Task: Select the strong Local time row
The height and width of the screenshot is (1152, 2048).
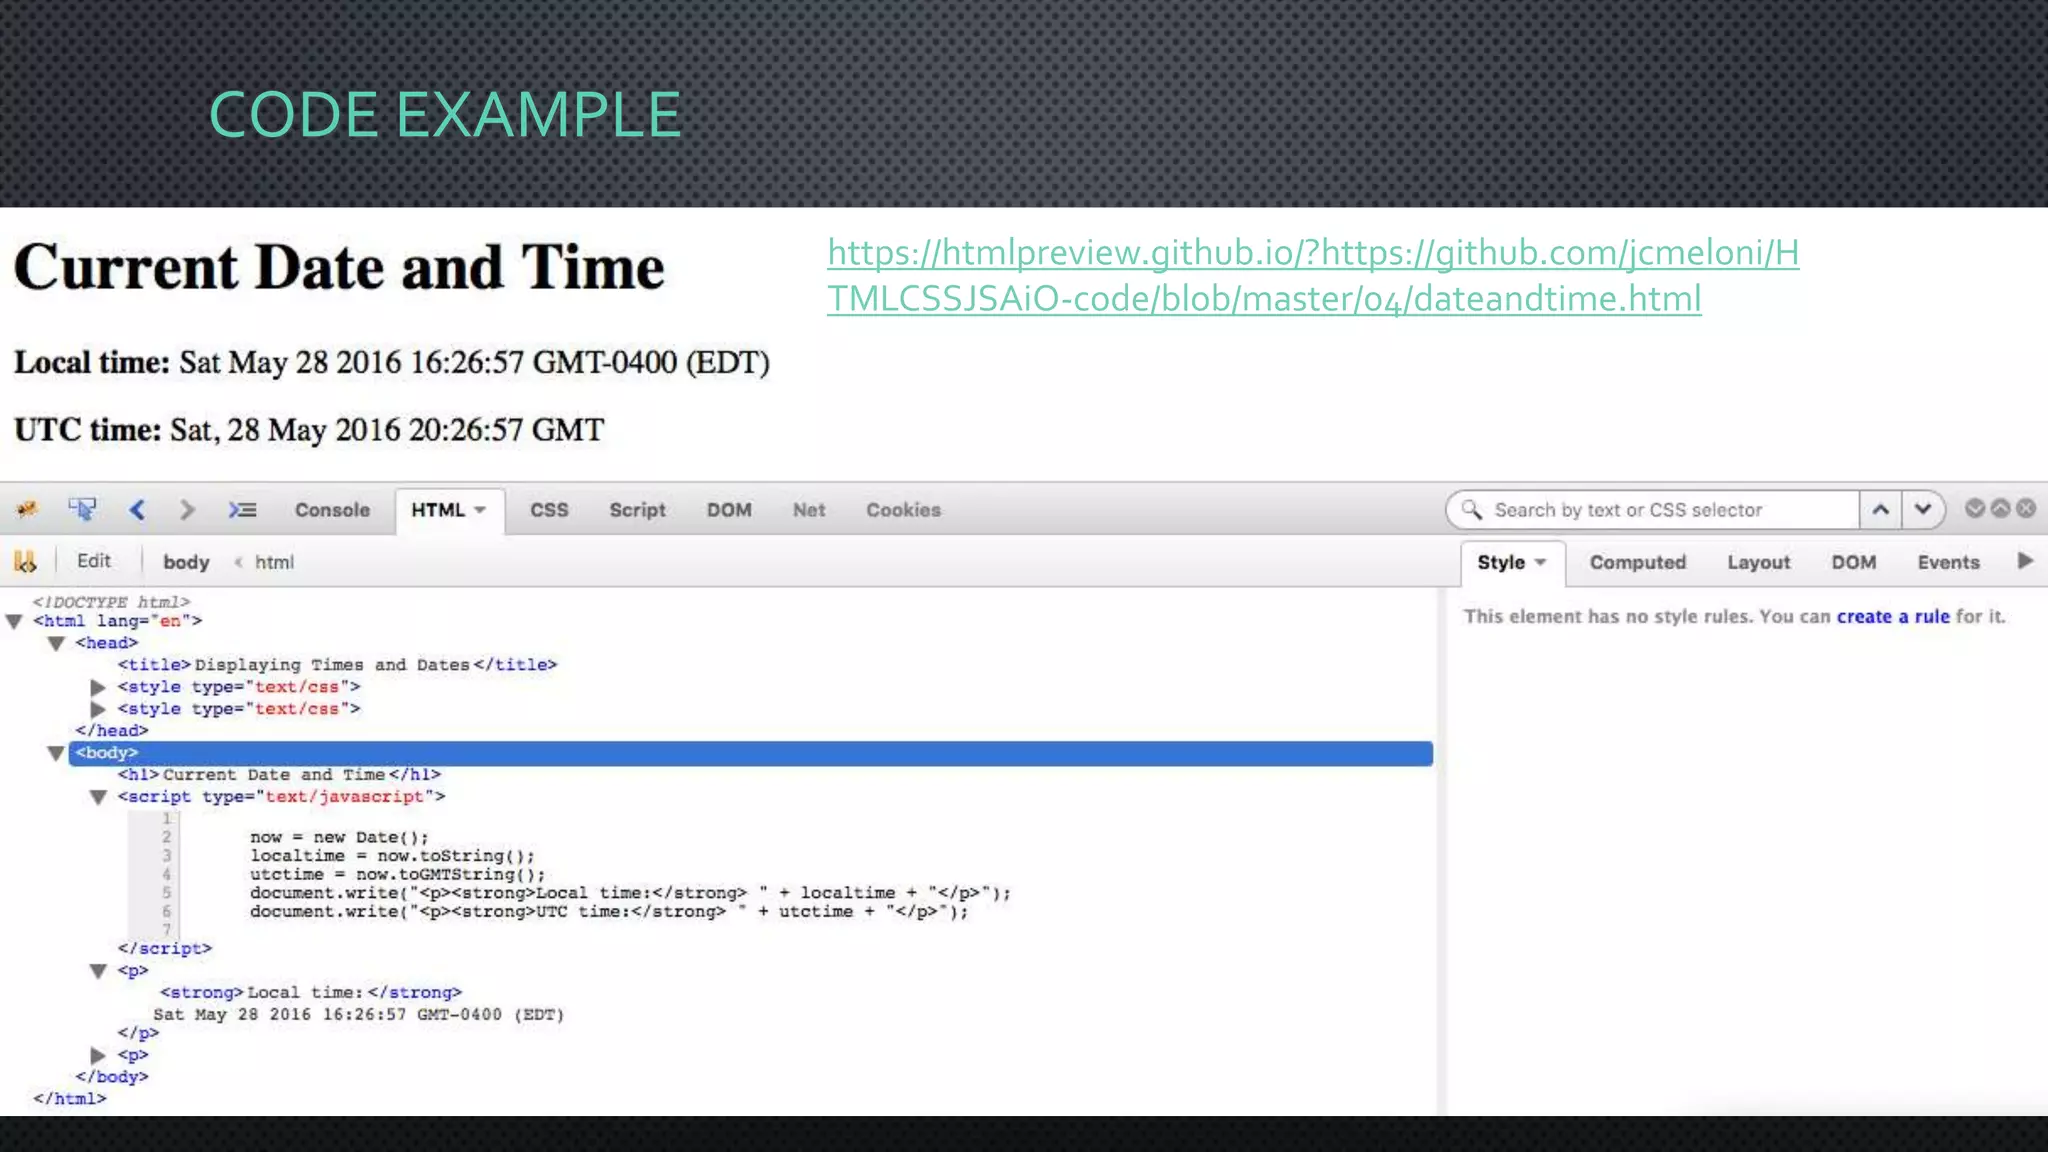Action: [x=311, y=992]
